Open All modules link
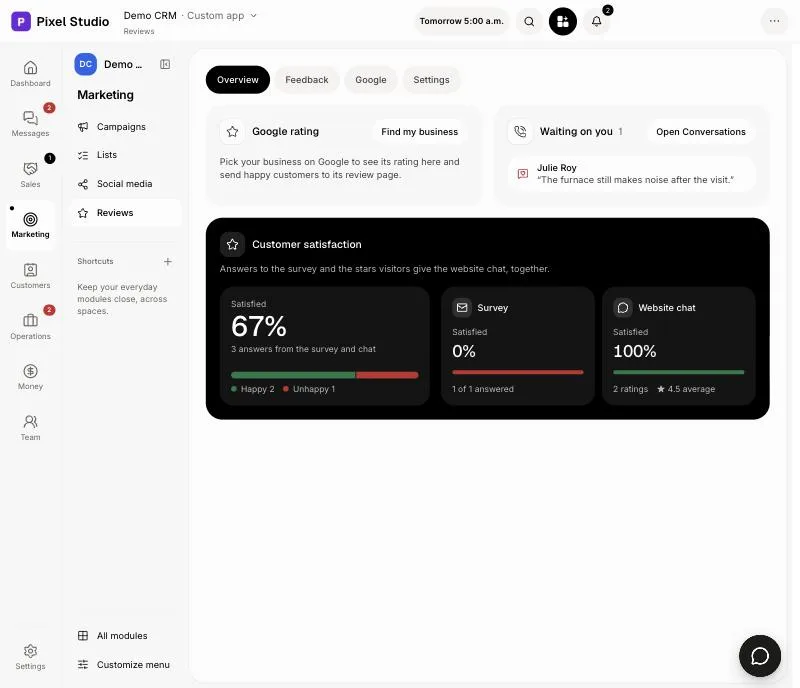The height and width of the screenshot is (688, 800). click(x=126, y=636)
